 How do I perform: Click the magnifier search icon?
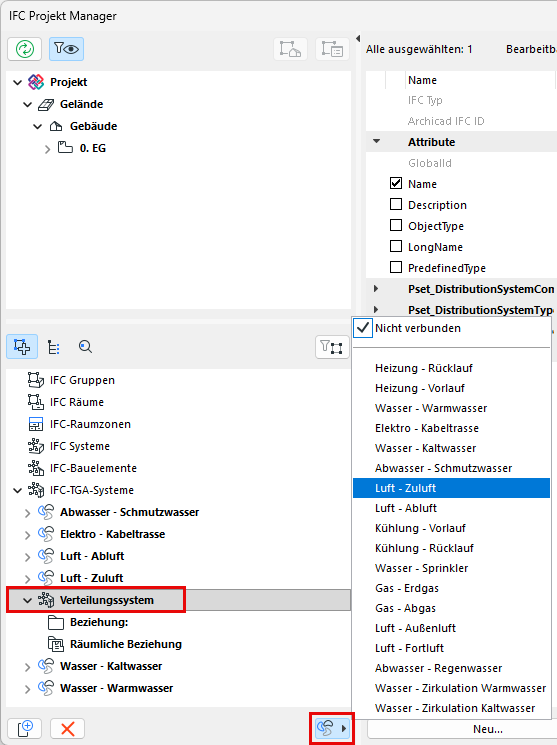85,346
